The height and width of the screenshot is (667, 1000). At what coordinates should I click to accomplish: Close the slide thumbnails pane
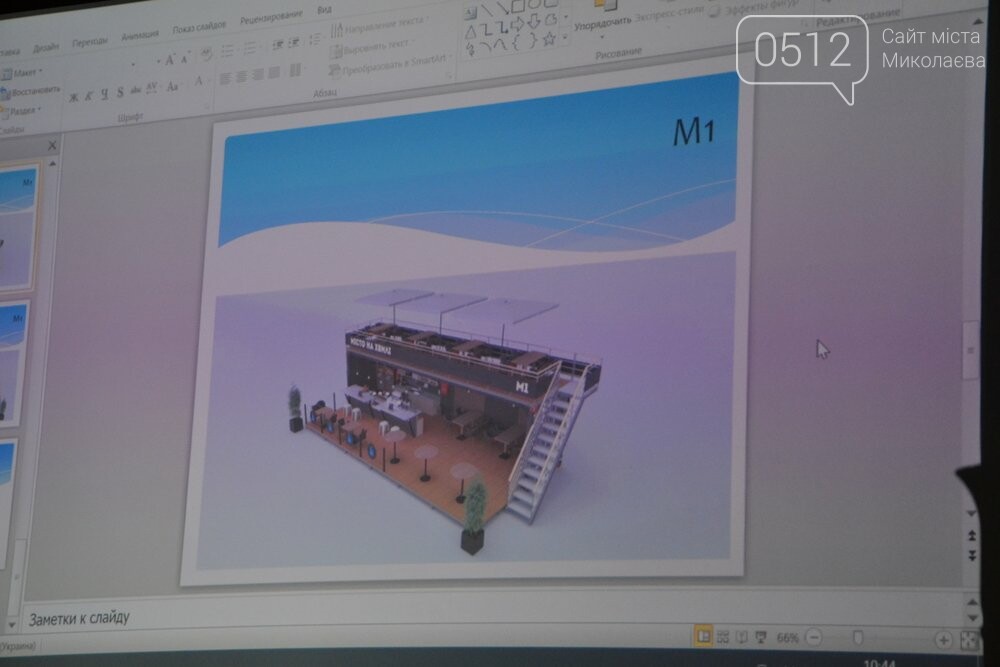52,145
